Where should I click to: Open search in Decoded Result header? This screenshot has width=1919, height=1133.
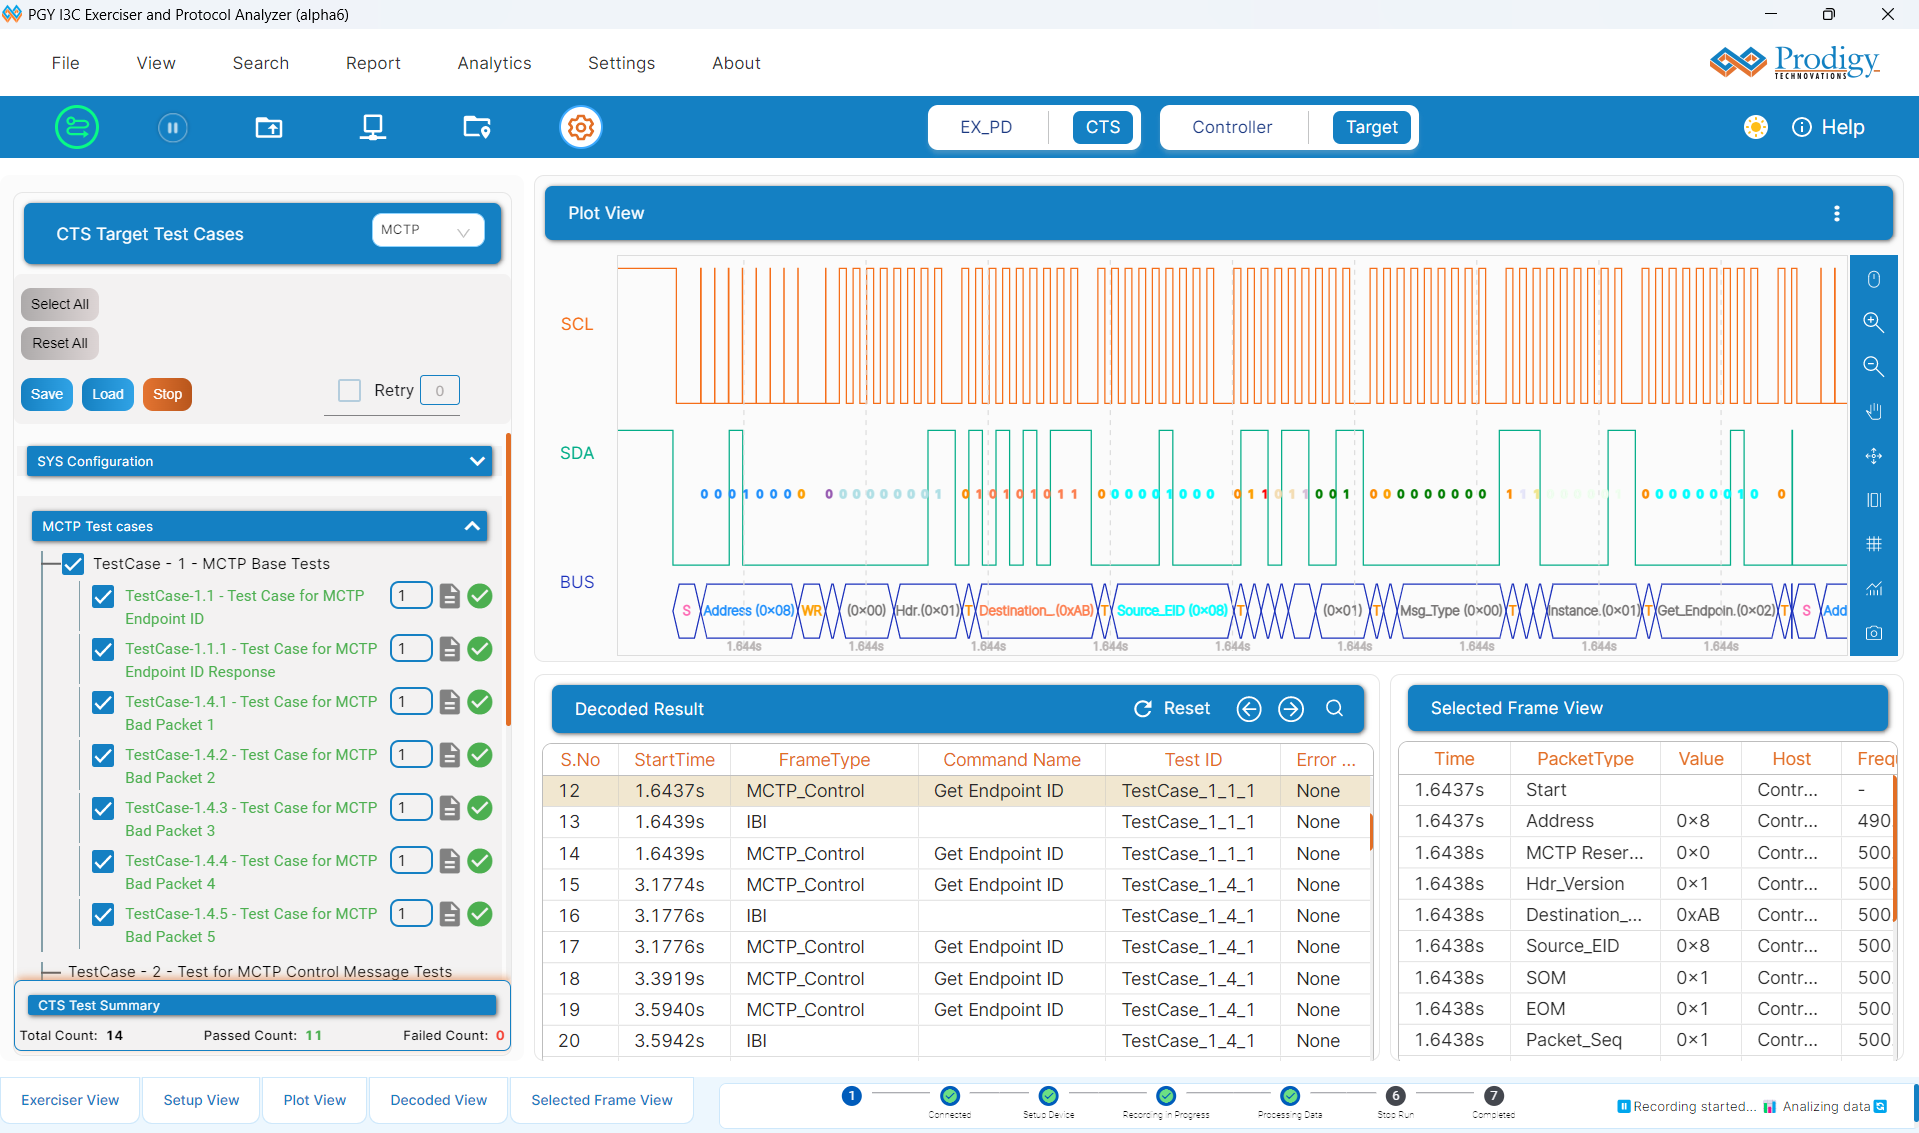[1334, 708]
